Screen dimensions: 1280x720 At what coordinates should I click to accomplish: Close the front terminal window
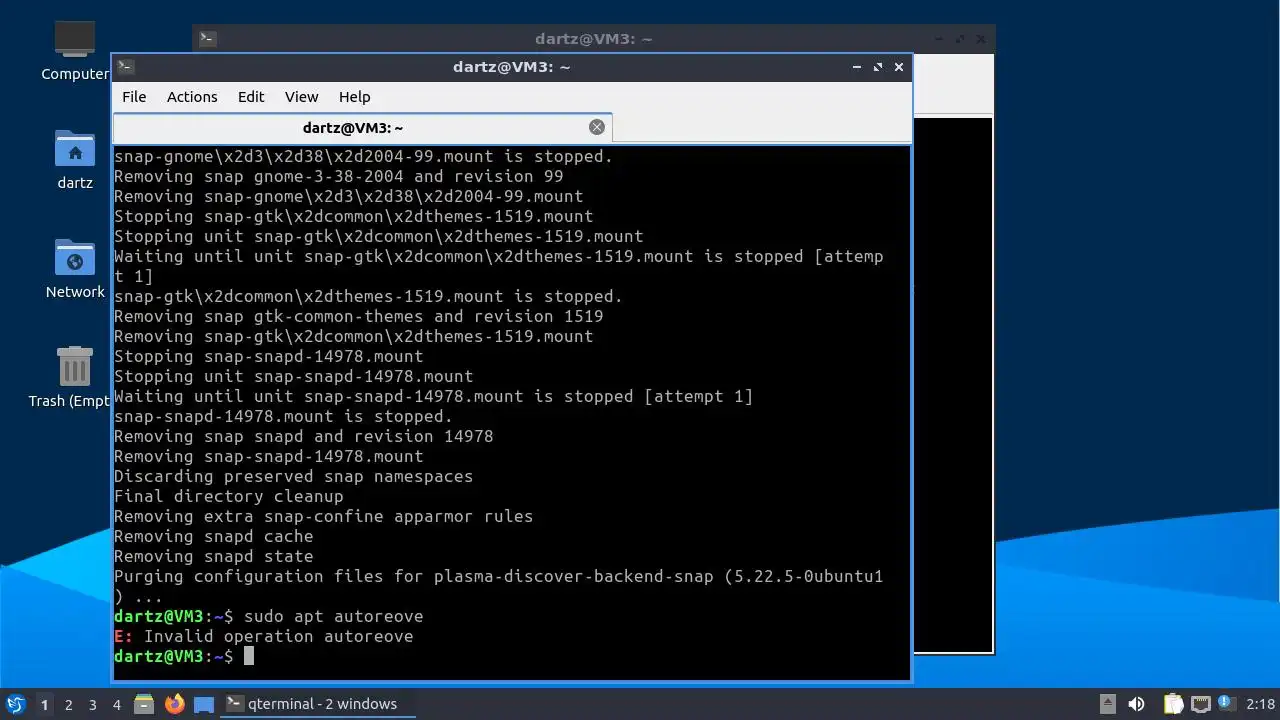tap(899, 67)
